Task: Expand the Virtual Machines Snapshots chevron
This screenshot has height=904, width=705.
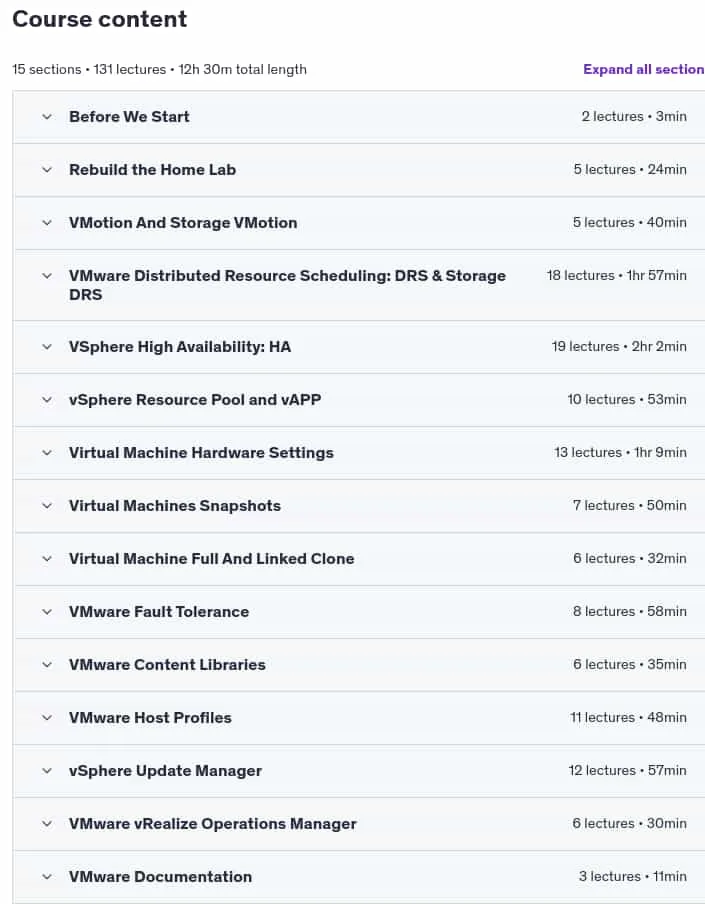Action: click(x=47, y=506)
